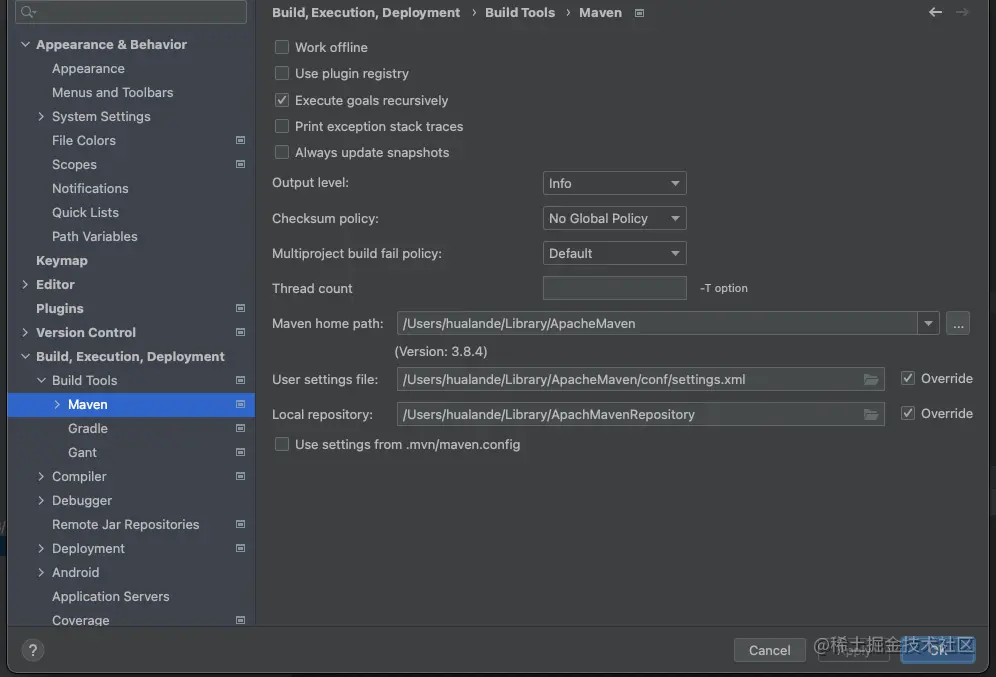Select Gradle in the settings tree

tap(88, 428)
